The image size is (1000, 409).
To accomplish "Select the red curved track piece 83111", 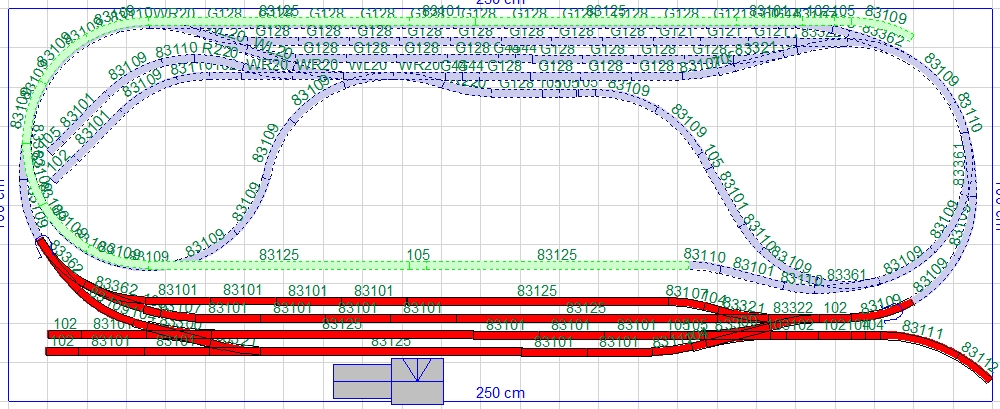I will click(925, 333).
